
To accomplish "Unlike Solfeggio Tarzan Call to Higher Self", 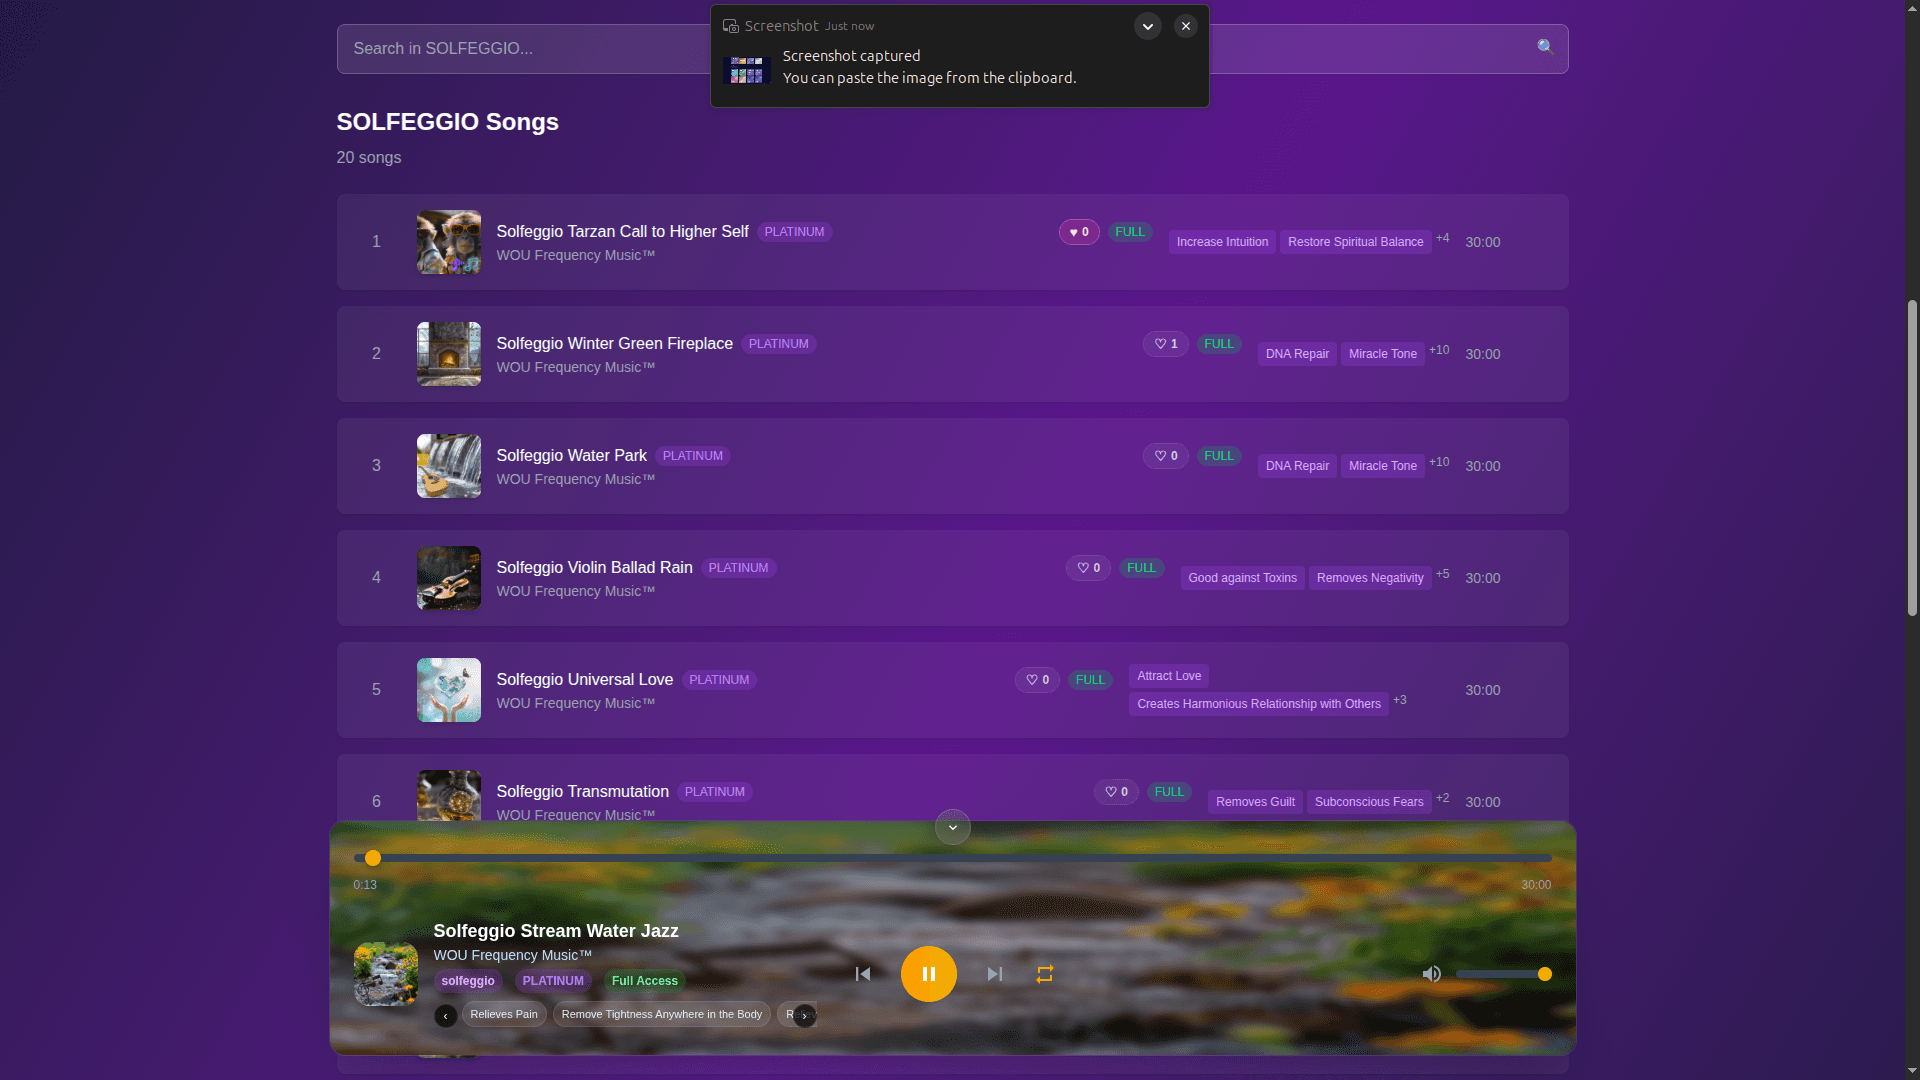I will pyautogui.click(x=1078, y=231).
